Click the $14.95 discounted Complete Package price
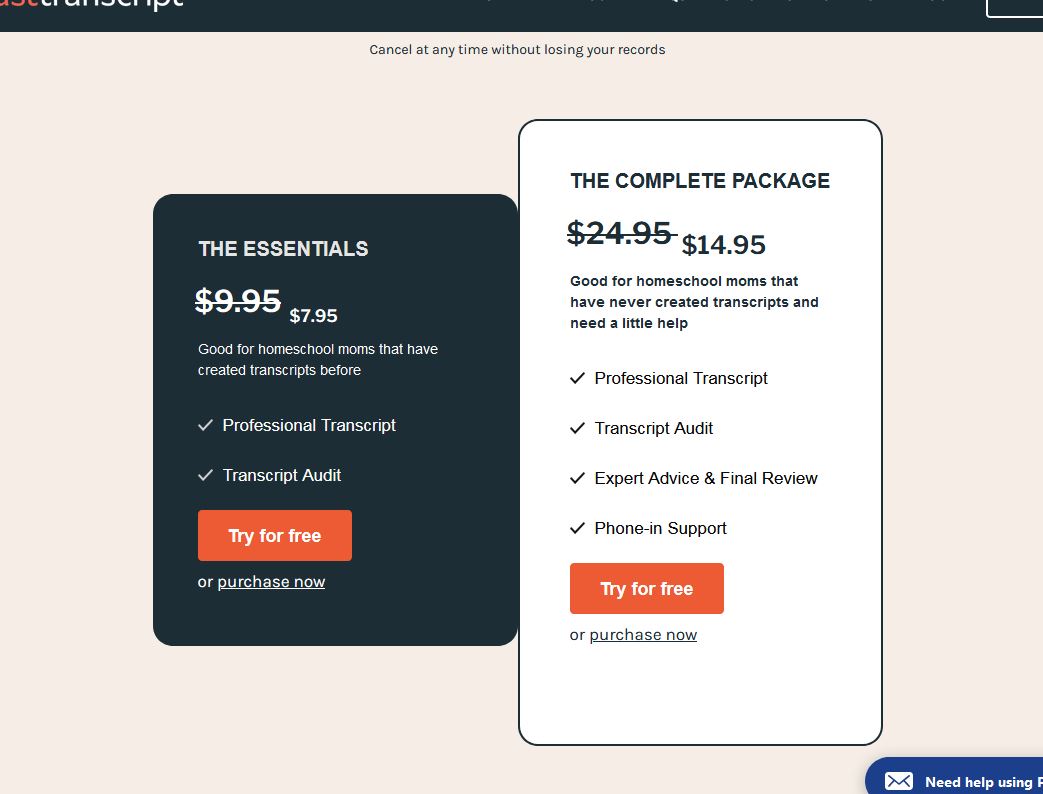 point(724,245)
